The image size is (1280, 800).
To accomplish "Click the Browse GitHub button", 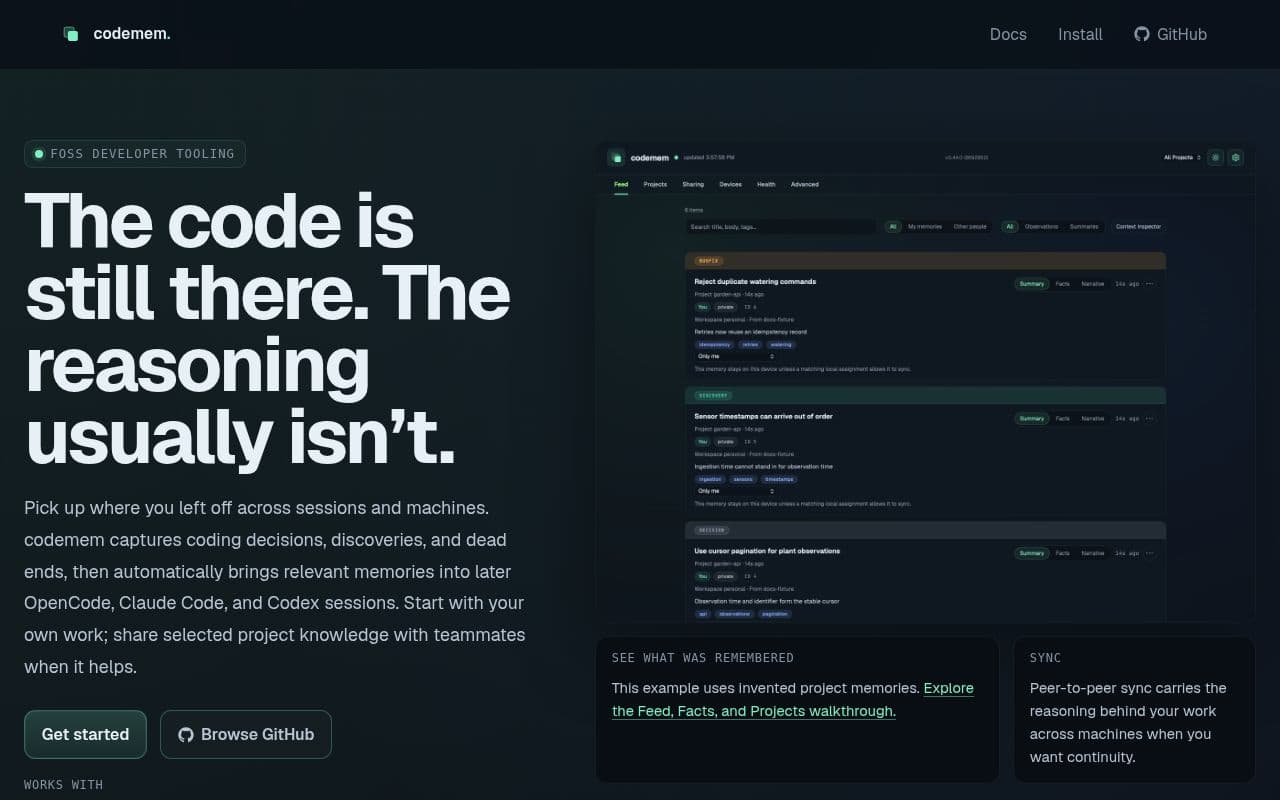I will [246, 734].
